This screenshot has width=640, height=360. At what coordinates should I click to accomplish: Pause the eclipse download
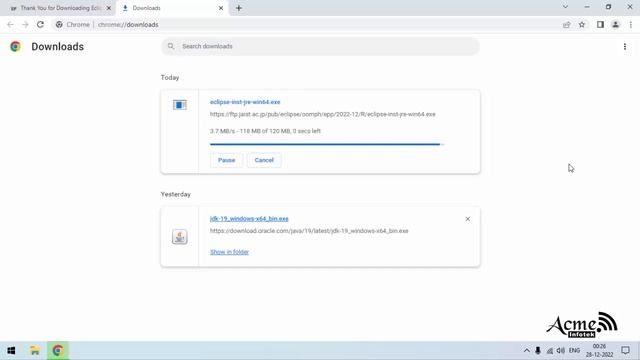(x=227, y=160)
